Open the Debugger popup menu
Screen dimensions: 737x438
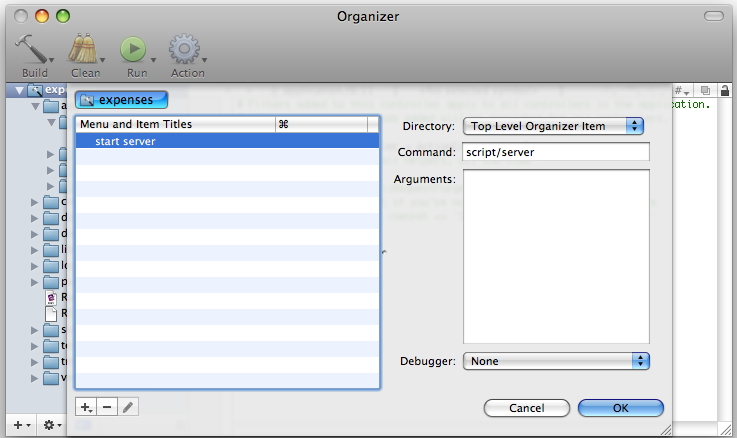(x=556, y=361)
